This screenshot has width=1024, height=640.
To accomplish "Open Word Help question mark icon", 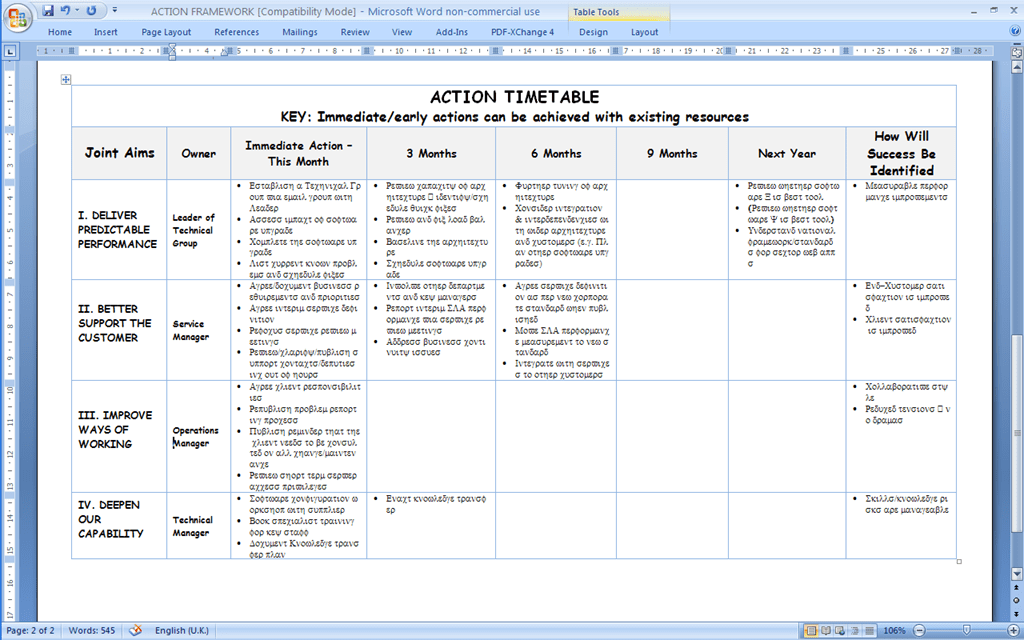I will [1015, 31].
